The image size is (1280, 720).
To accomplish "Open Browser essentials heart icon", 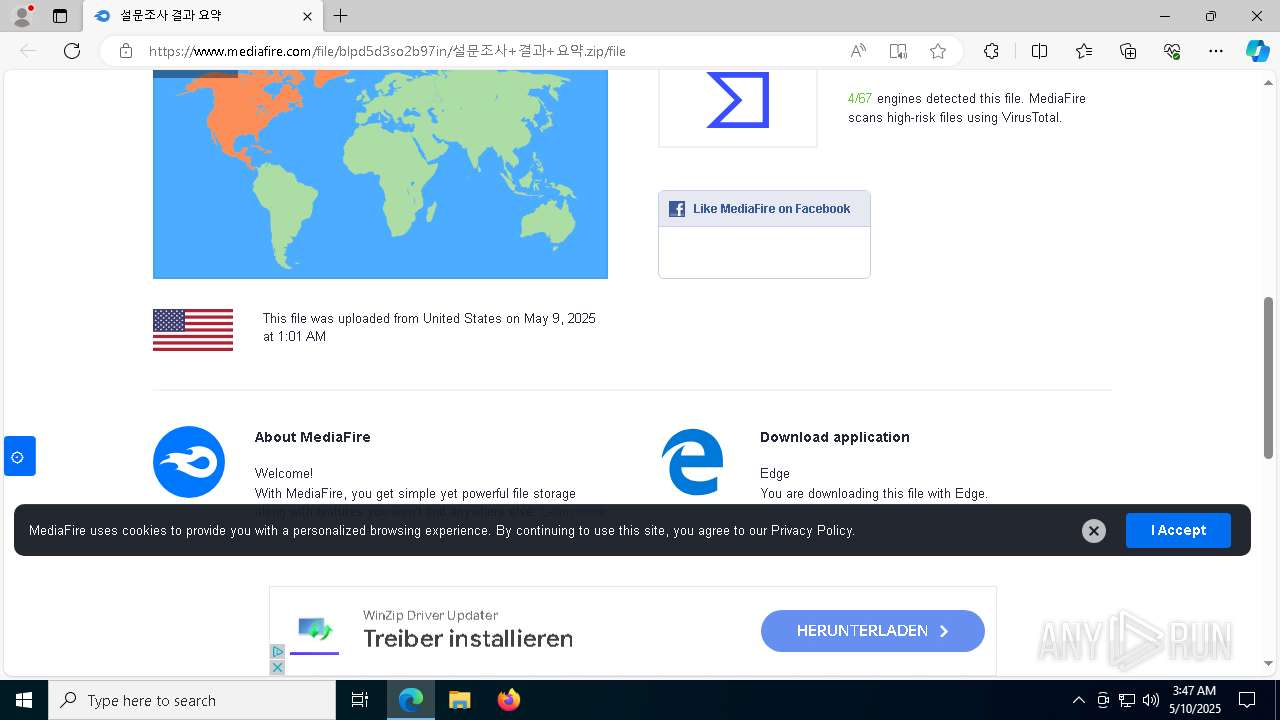I will pyautogui.click(x=1172, y=51).
